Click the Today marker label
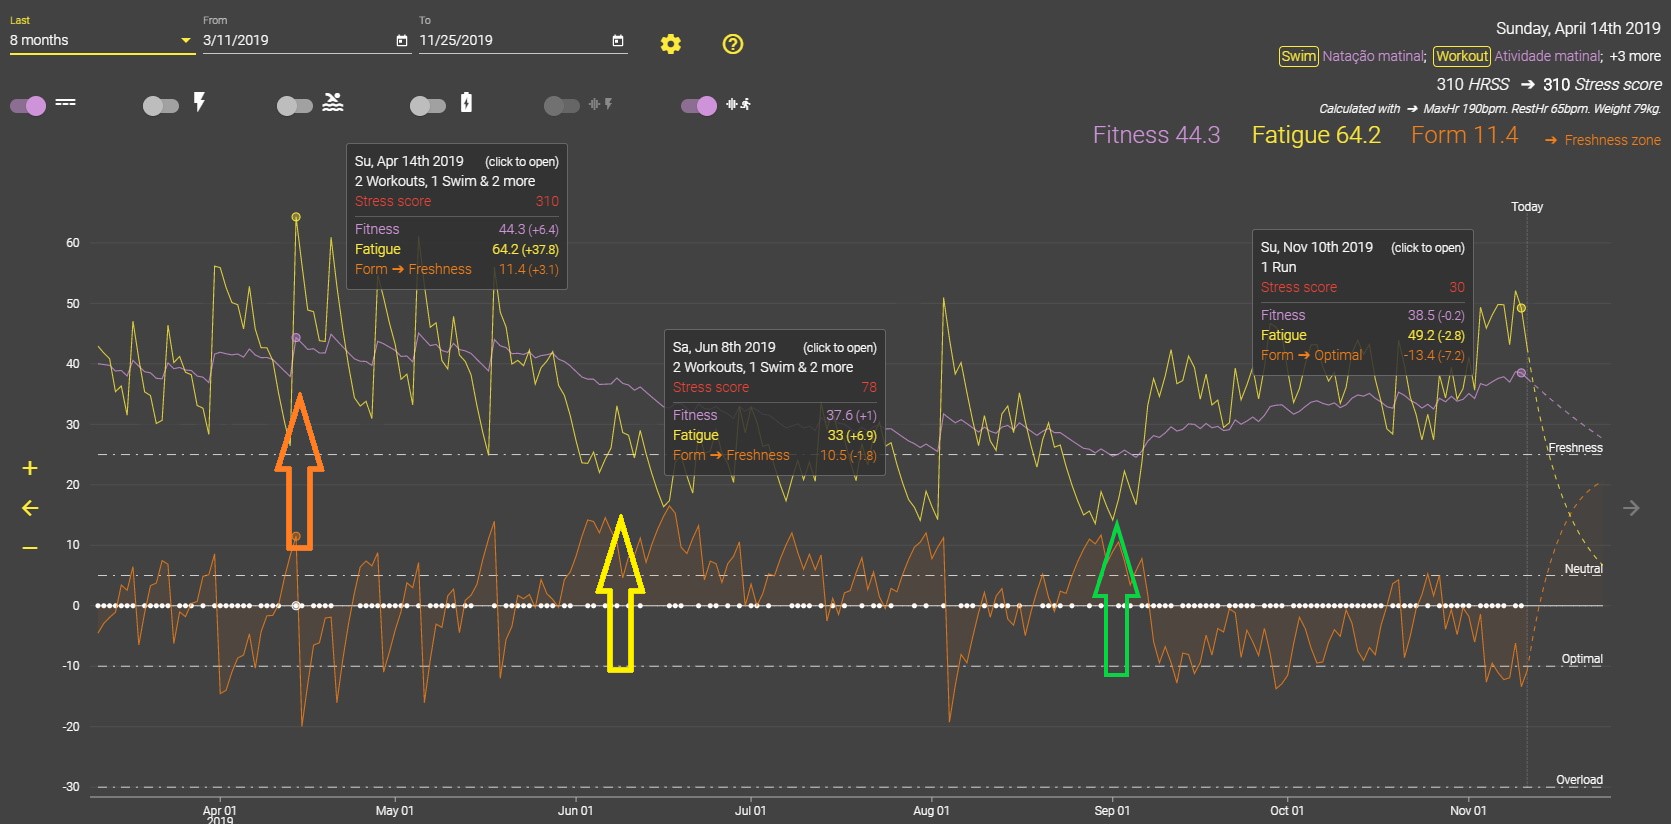Image resolution: width=1671 pixels, height=824 pixels. click(1527, 207)
